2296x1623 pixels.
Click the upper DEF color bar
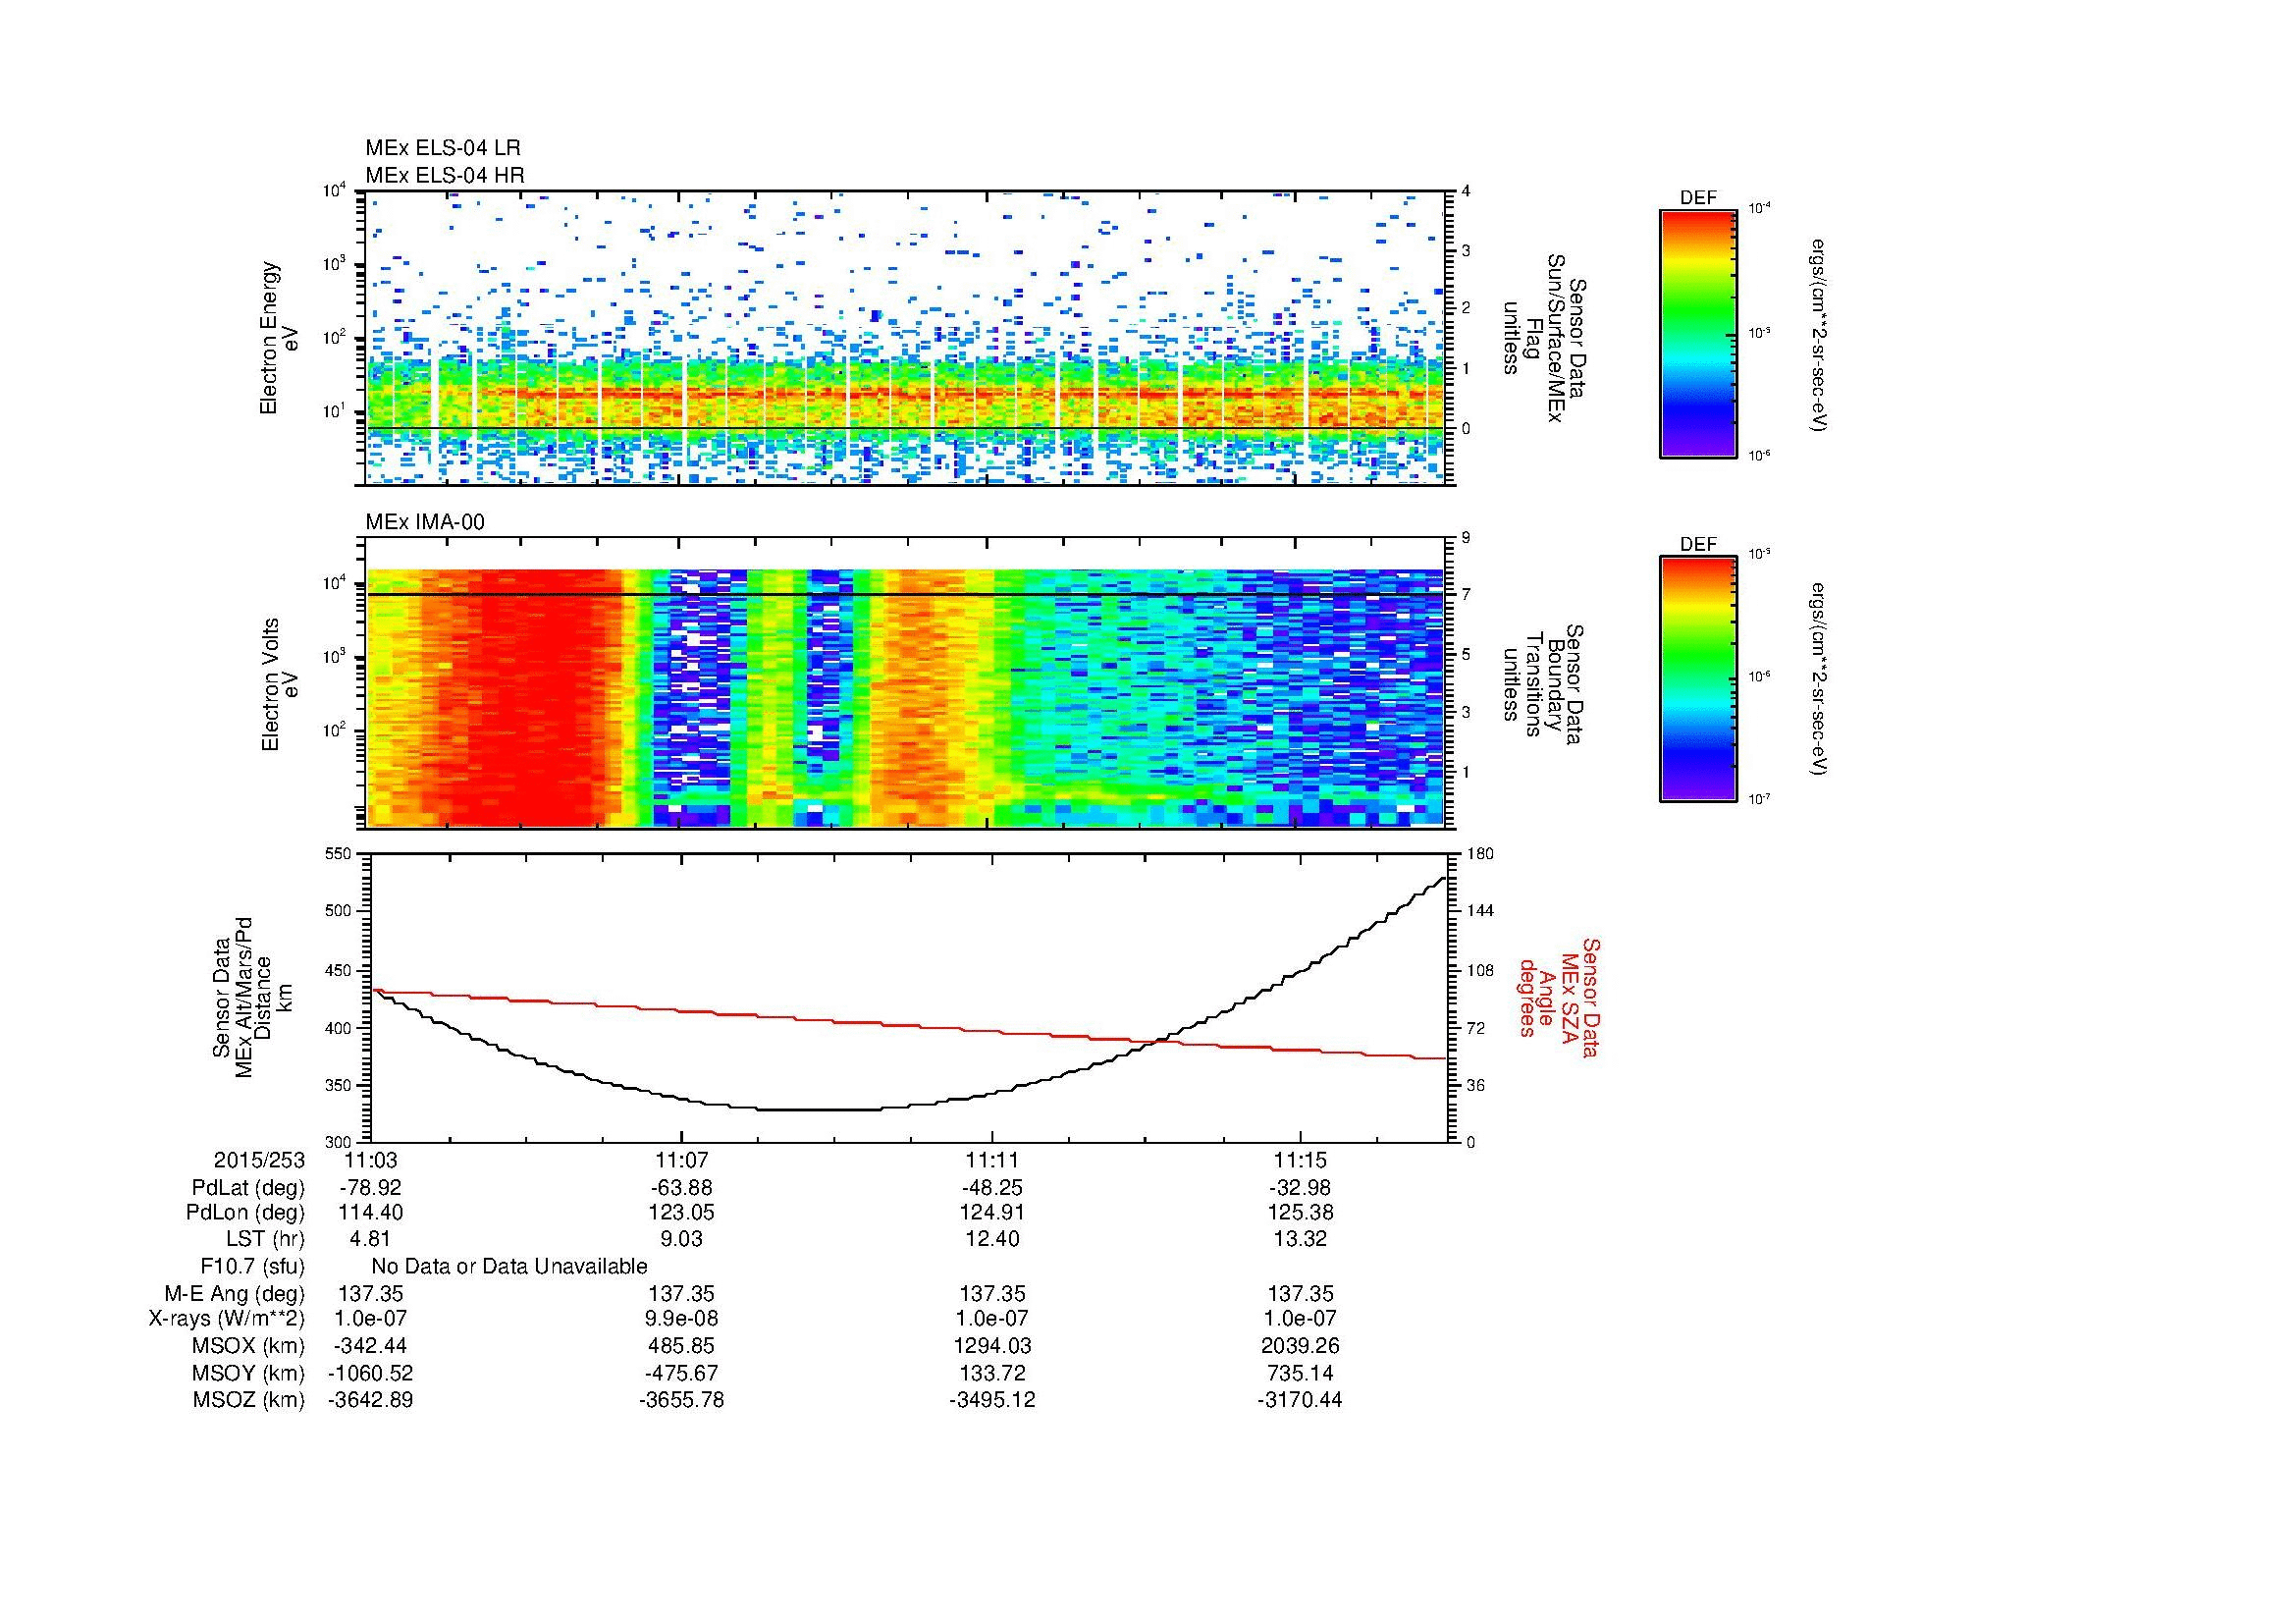coord(1698,334)
